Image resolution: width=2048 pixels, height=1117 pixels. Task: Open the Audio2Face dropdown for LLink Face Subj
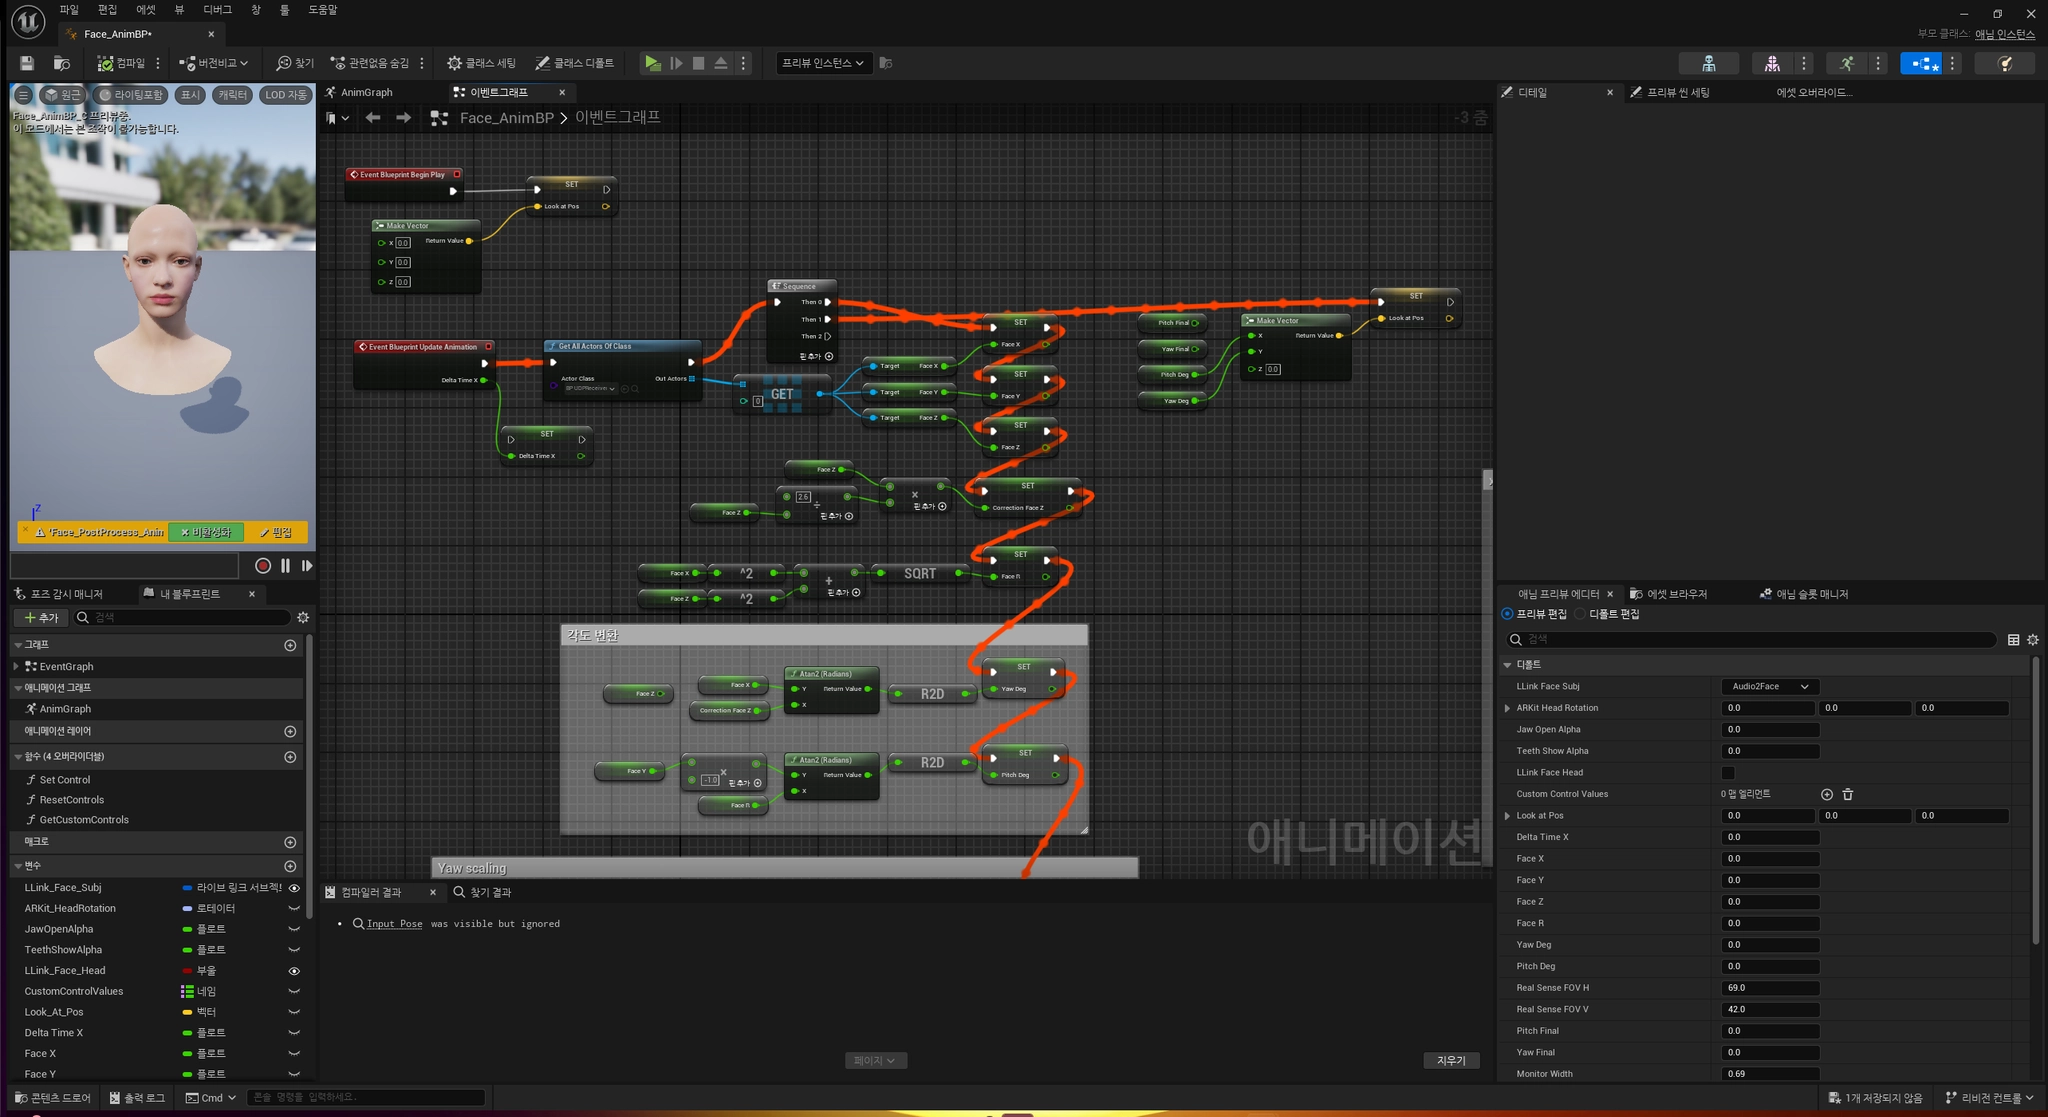click(x=1769, y=687)
